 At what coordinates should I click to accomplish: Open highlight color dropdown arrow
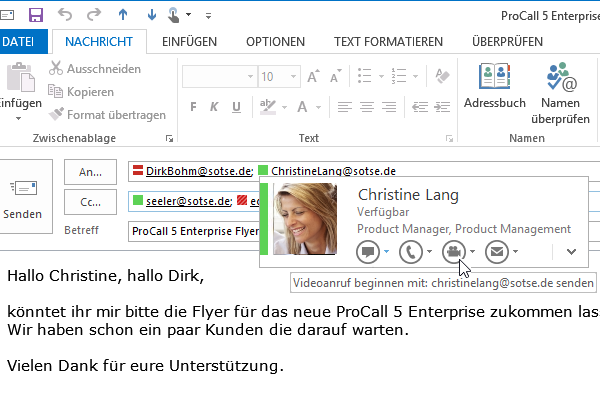coord(284,108)
